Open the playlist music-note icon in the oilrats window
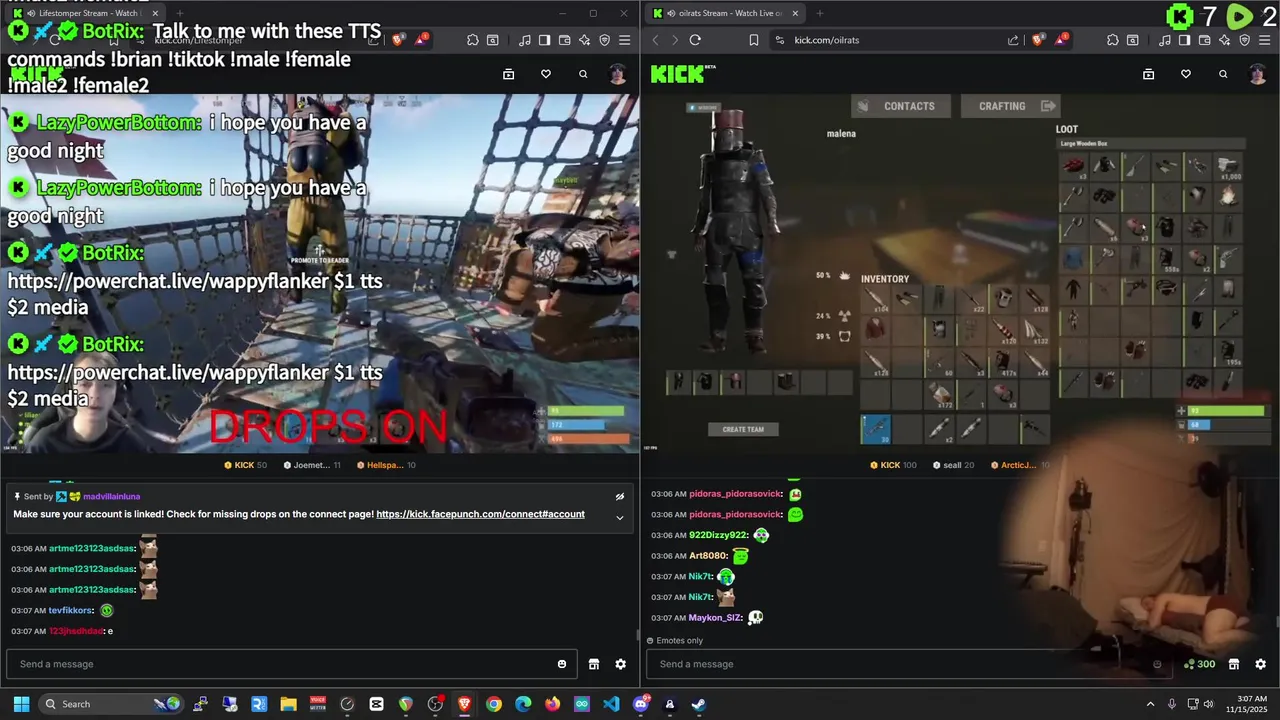 click(x=1165, y=40)
